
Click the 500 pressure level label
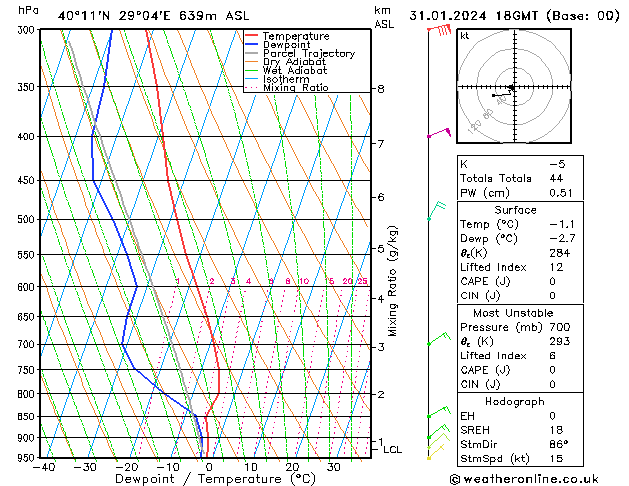click(x=28, y=219)
